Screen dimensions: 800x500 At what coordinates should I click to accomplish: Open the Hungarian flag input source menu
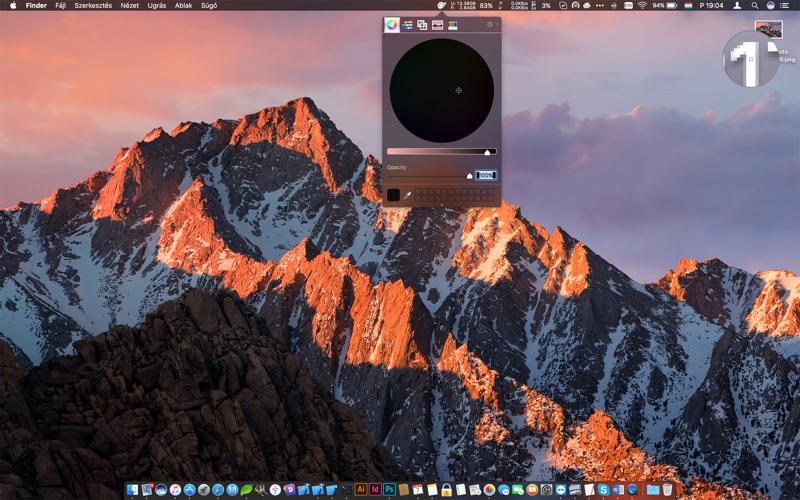[688, 5]
